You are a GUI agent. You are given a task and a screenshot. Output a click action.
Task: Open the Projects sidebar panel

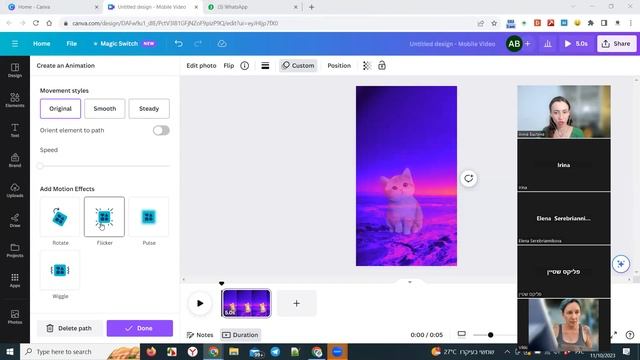pyautogui.click(x=15, y=250)
